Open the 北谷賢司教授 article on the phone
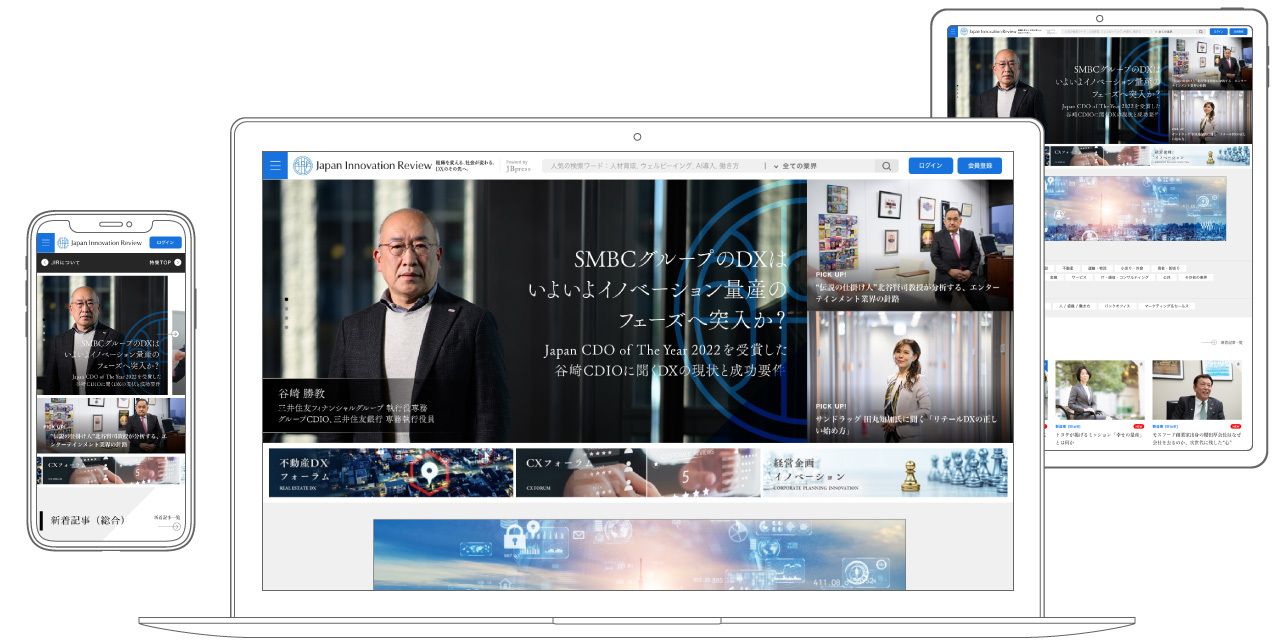The image size is (1280, 640). (x=111, y=425)
